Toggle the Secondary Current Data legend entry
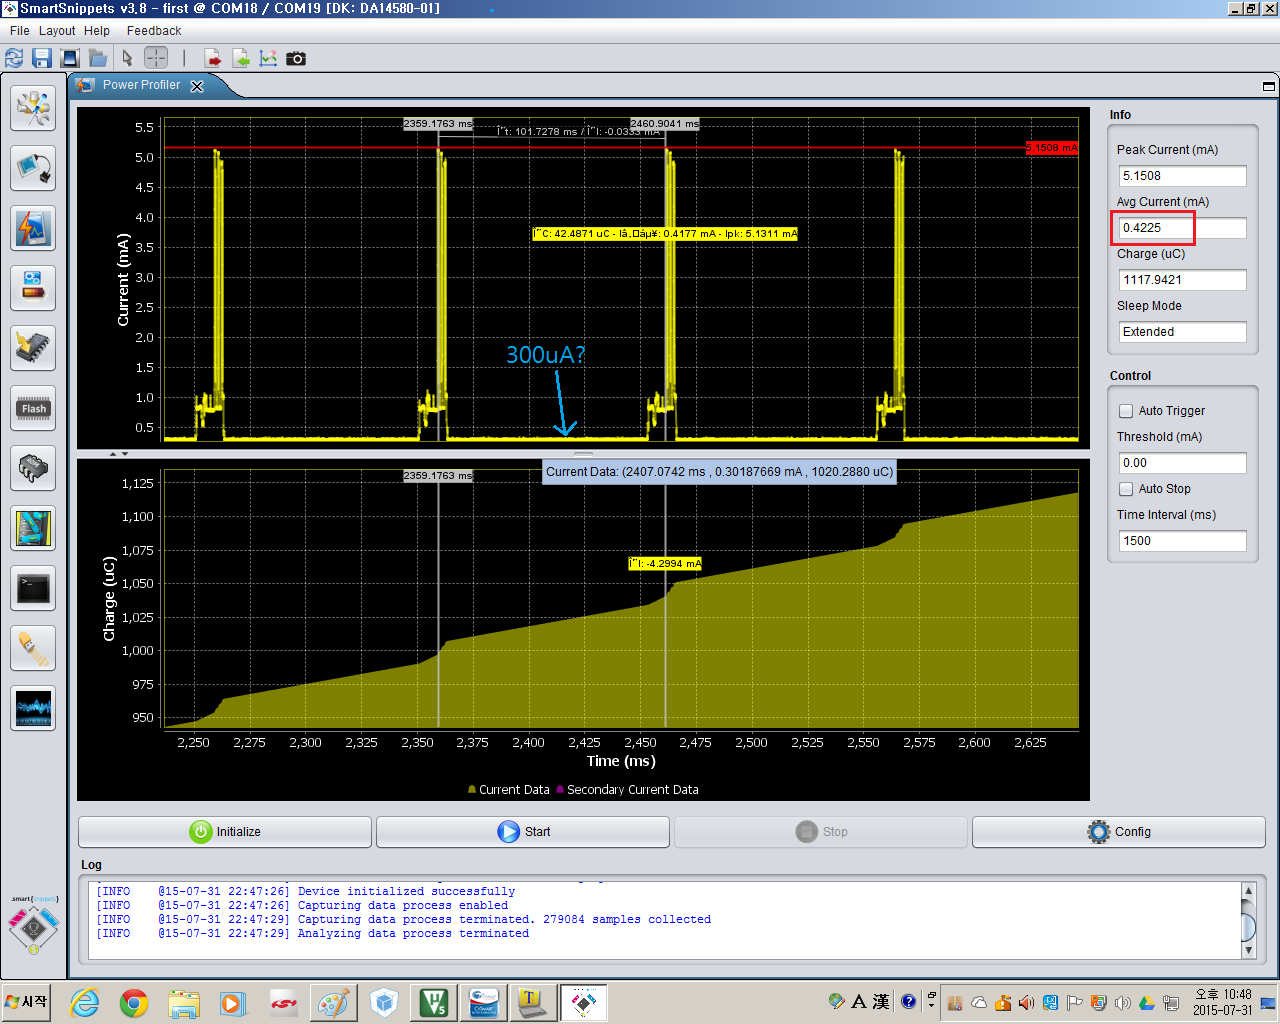 pos(627,790)
